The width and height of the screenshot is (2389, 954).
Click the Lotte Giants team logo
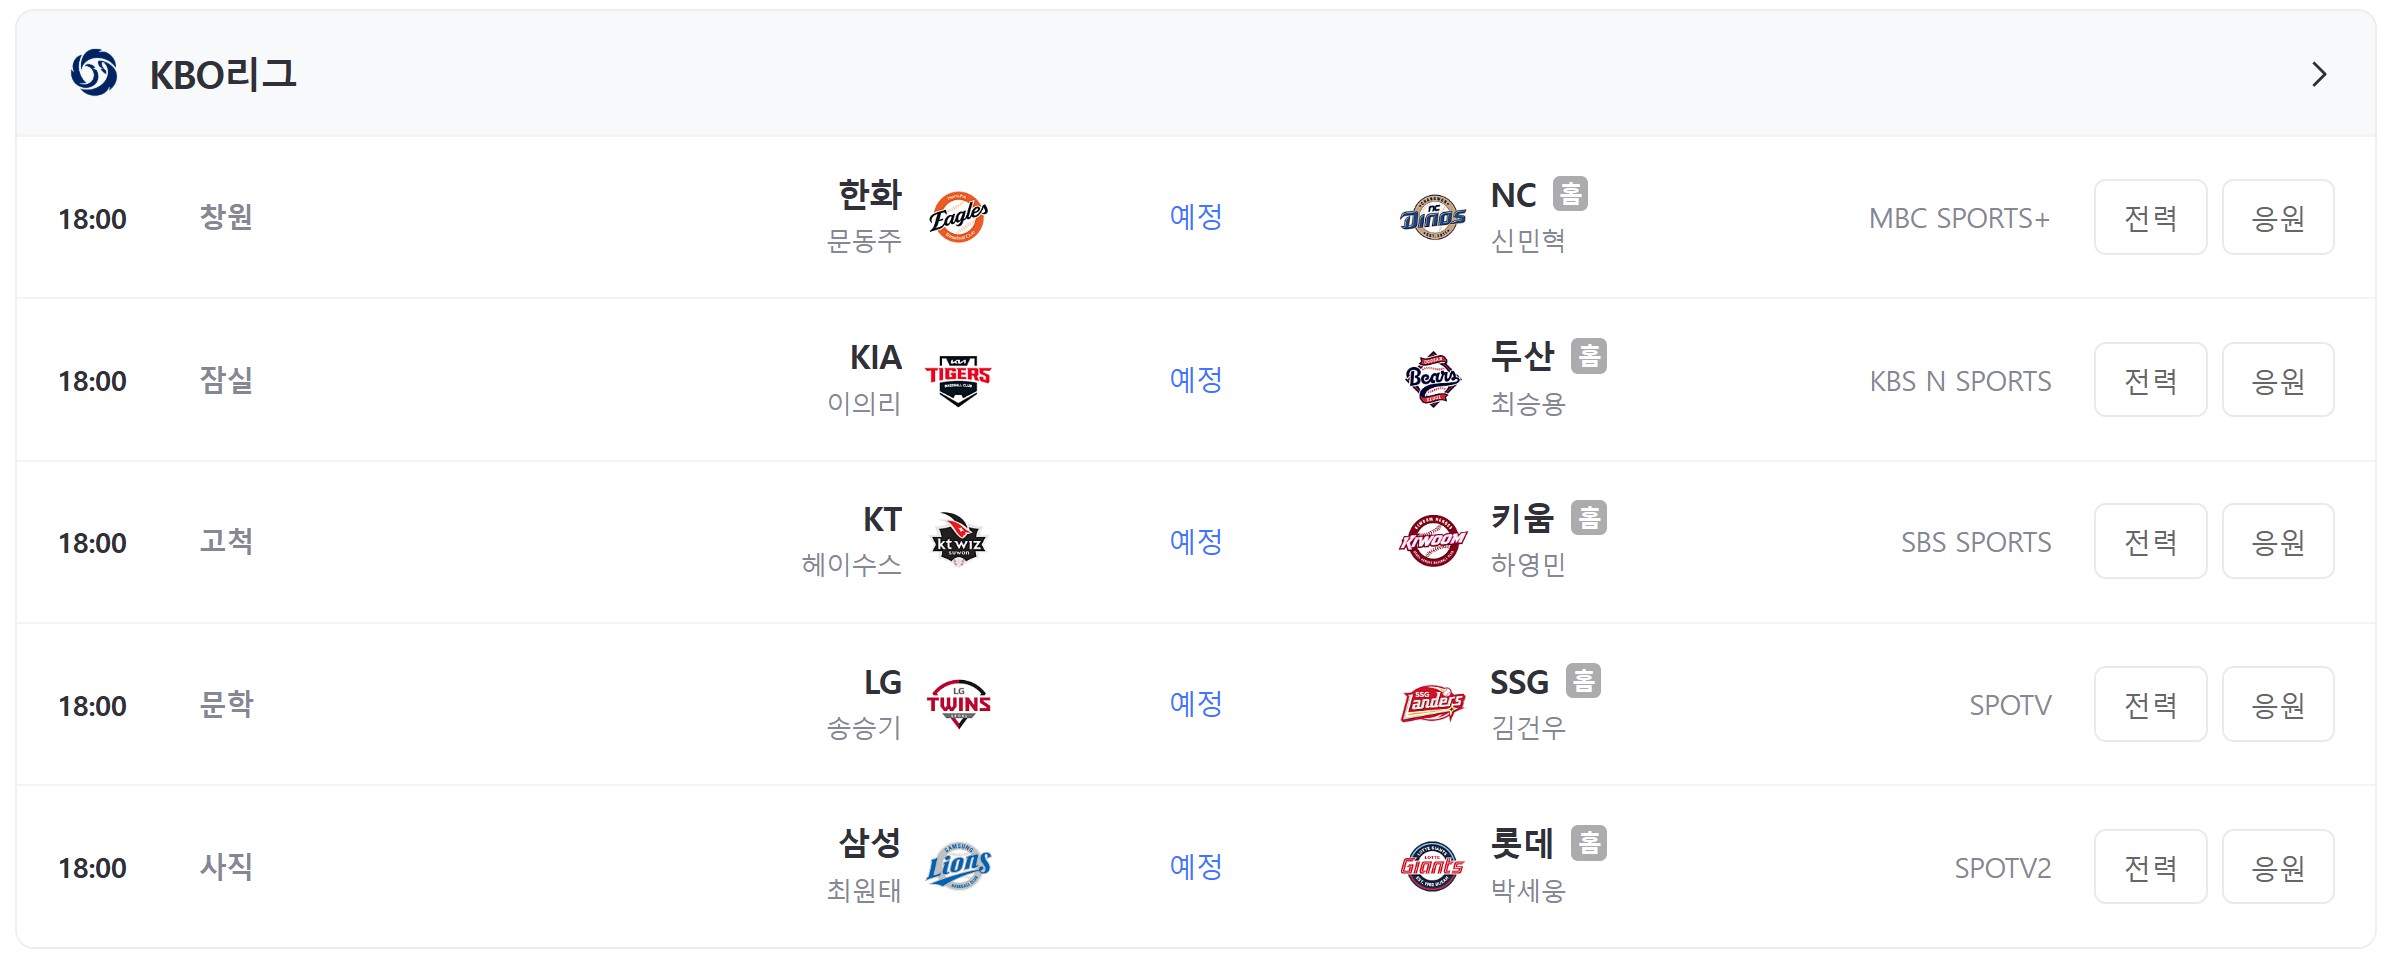point(1432,866)
